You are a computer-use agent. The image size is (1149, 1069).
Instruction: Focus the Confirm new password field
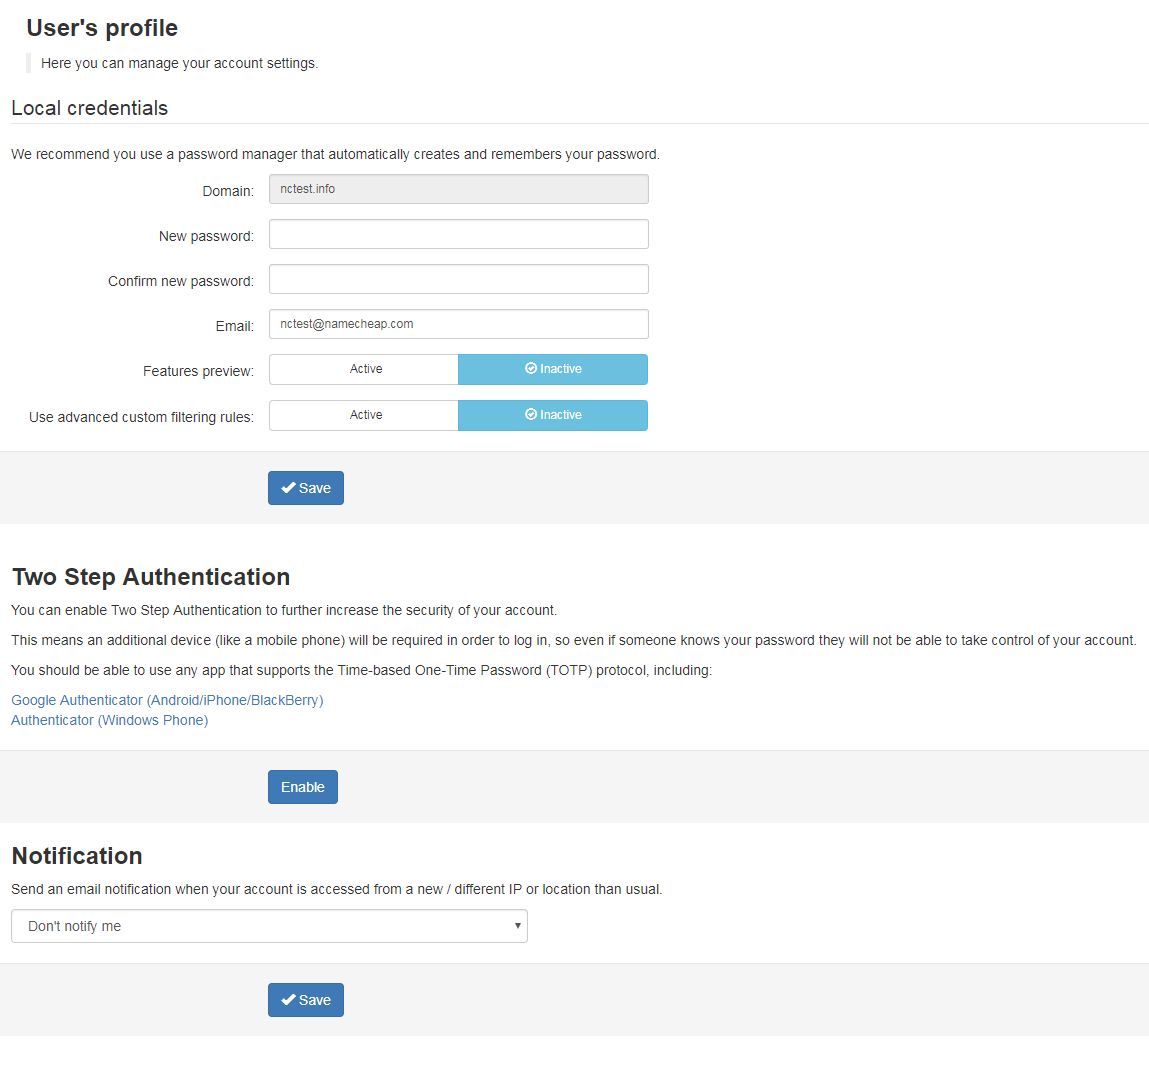tap(459, 279)
